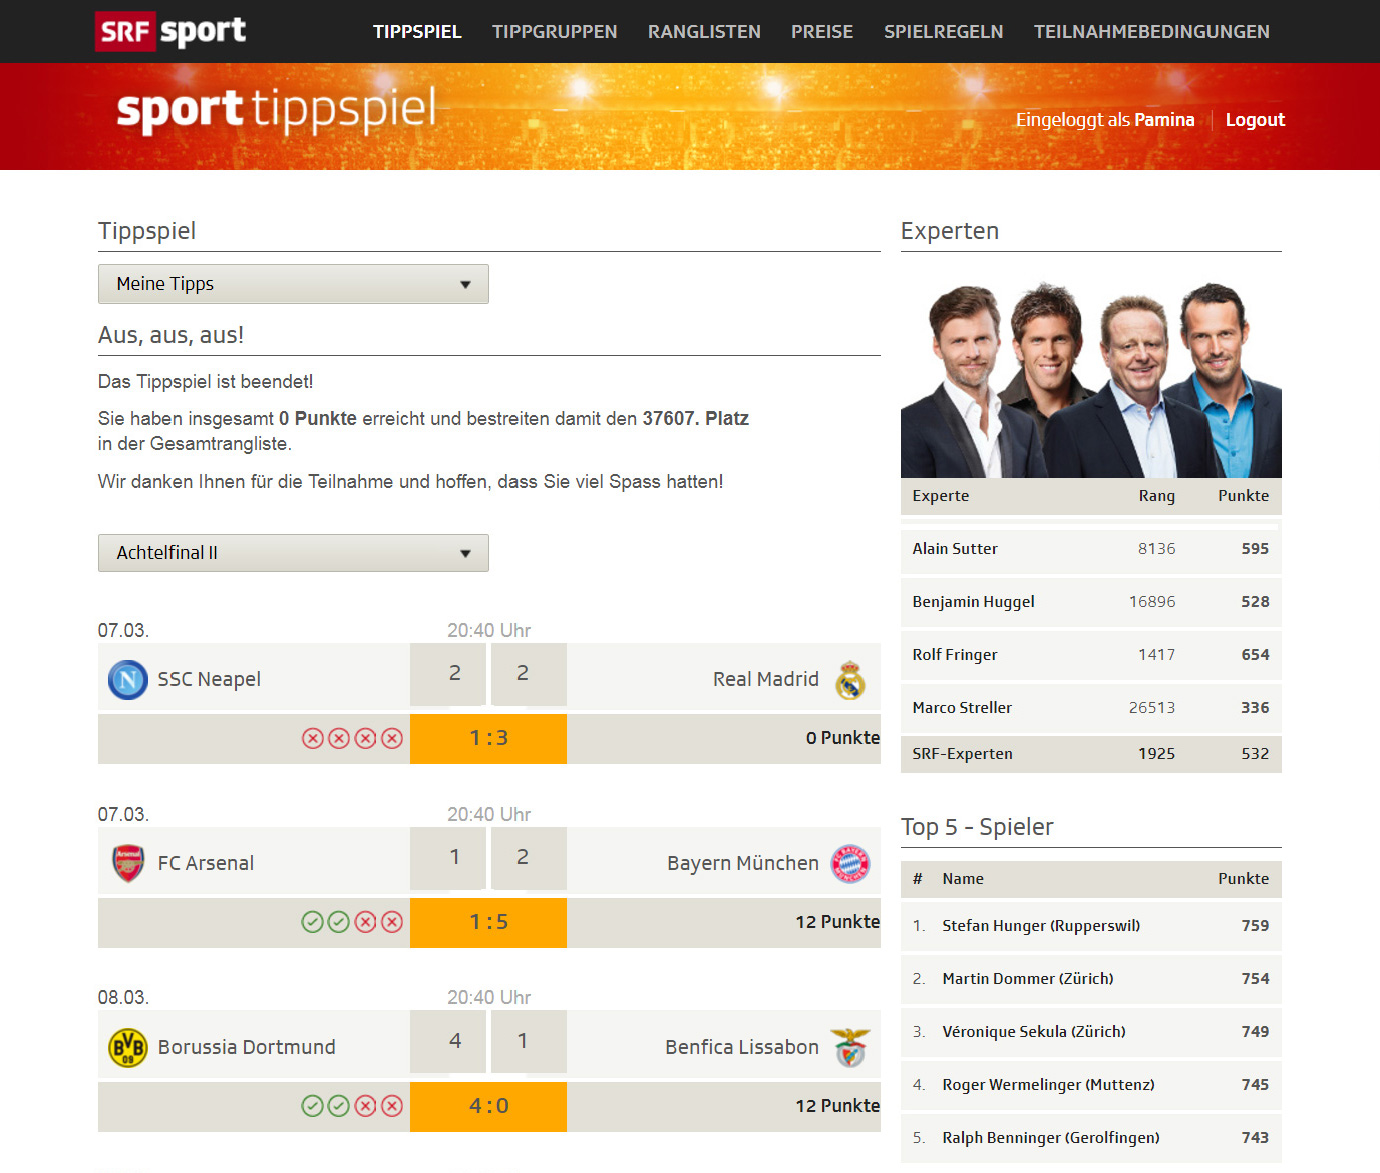Click Benfica Lissabon away tip box showing 1
Image resolution: width=1380 pixels, height=1173 pixels.
point(528,1042)
